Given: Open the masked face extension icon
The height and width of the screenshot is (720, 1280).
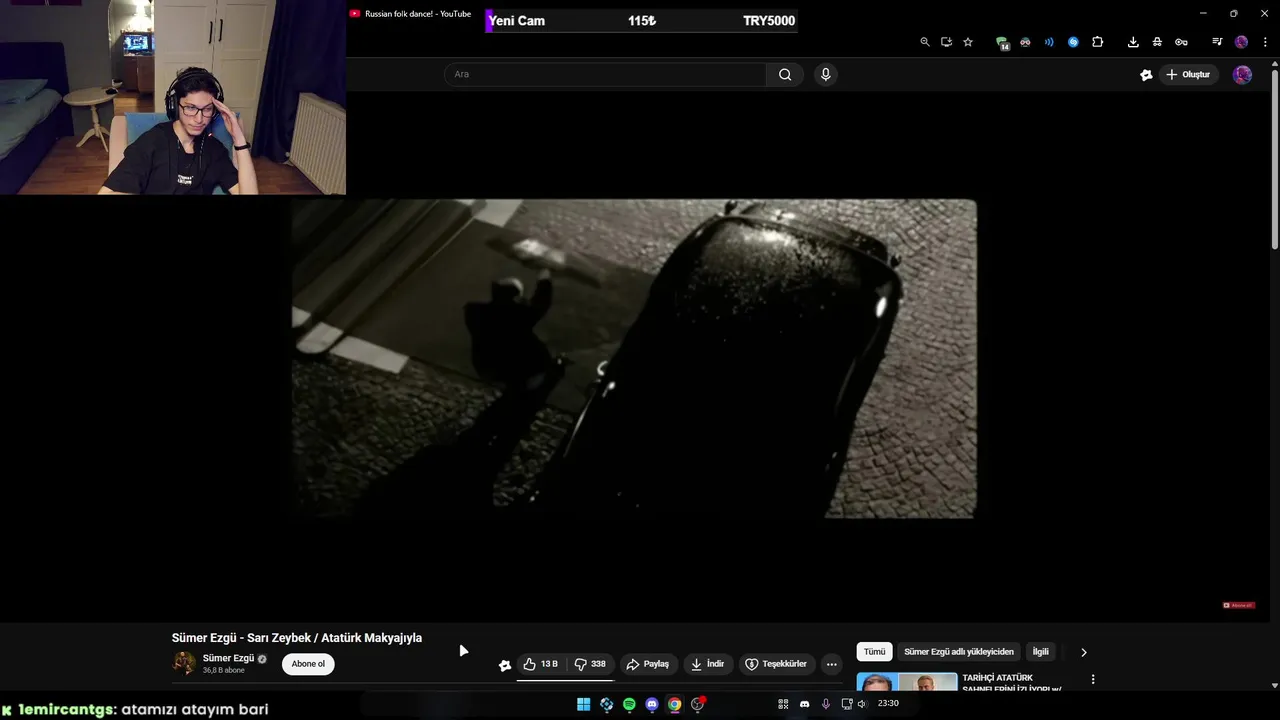Looking at the screenshot, I should coord(1025,42).
